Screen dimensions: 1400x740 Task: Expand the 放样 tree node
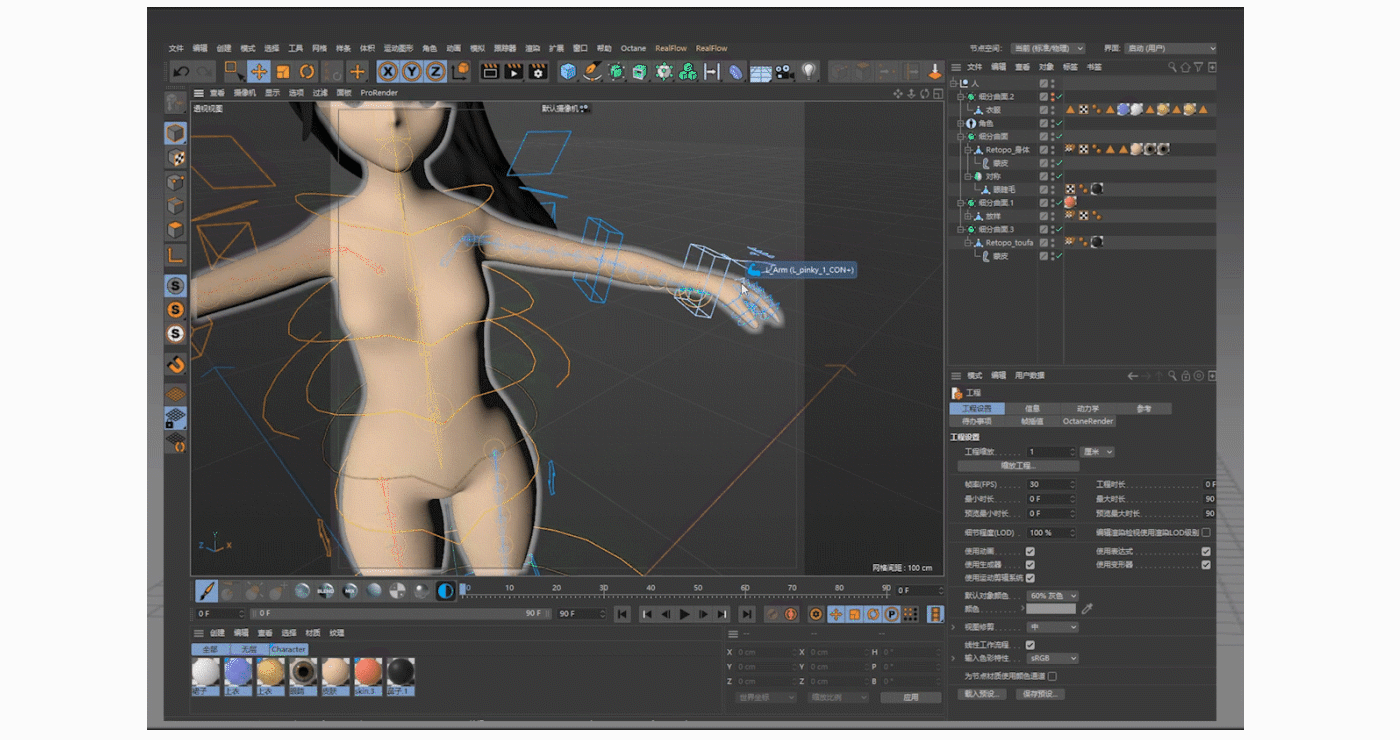click(967, 216)
